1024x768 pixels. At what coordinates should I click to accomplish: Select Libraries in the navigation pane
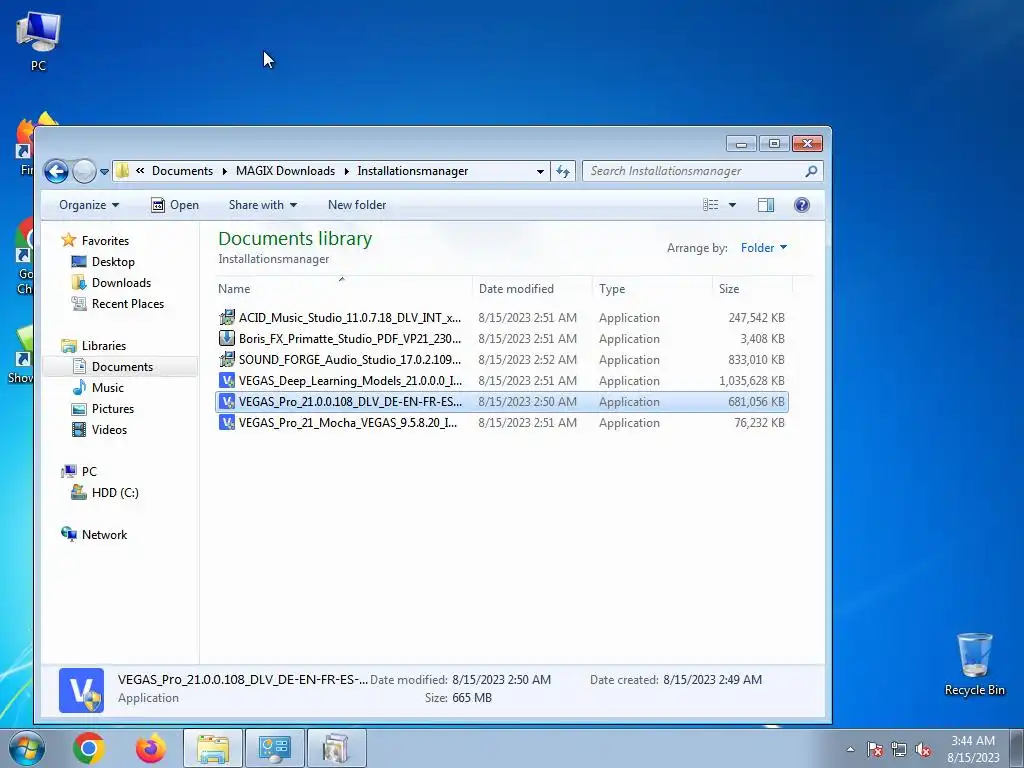pos(103,346)
